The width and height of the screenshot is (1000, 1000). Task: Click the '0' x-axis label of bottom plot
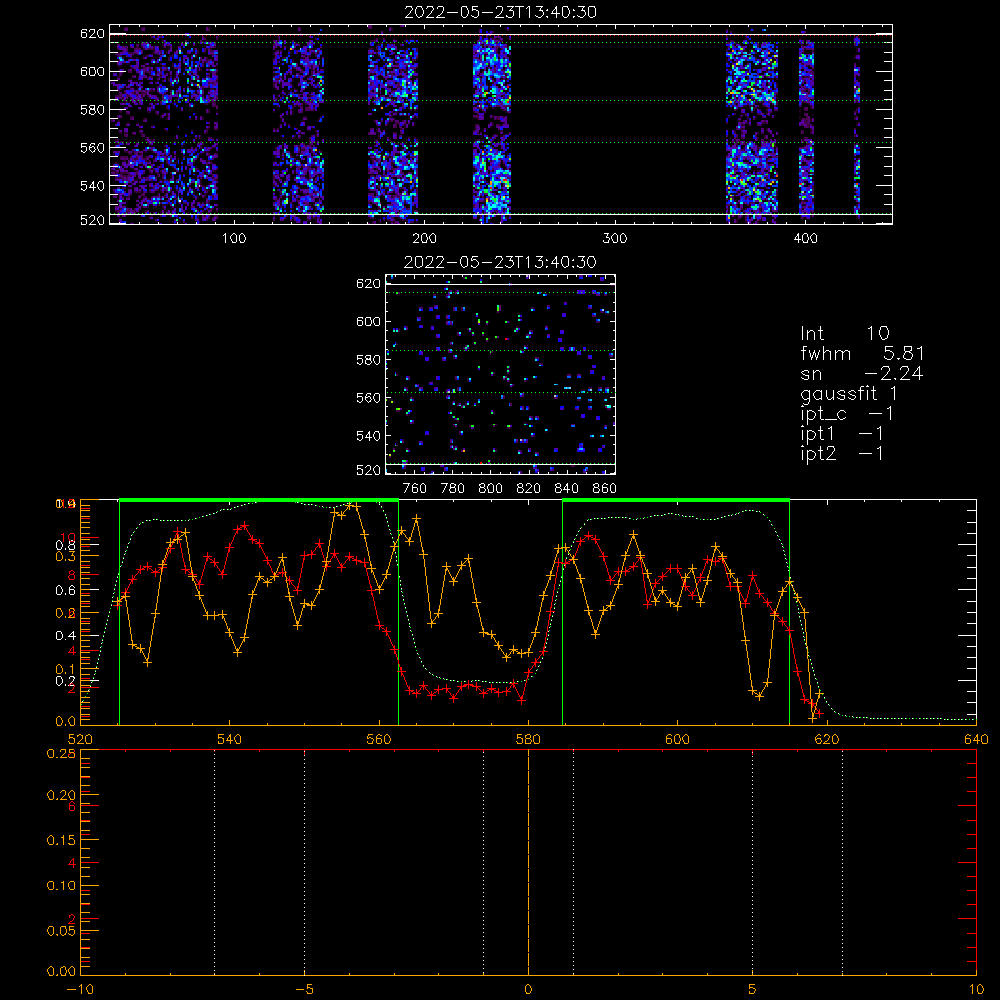[528, 989]
